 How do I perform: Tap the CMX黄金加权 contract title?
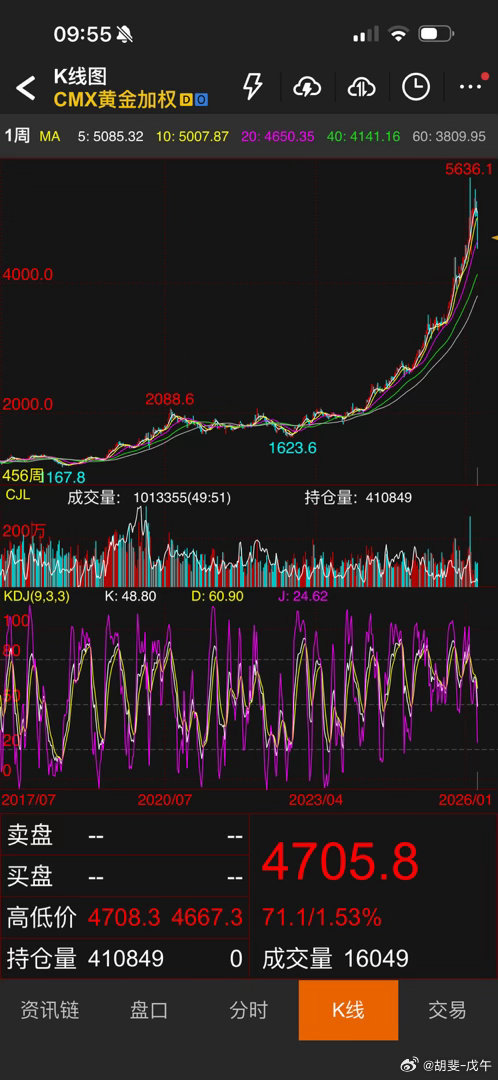[115, 99]
